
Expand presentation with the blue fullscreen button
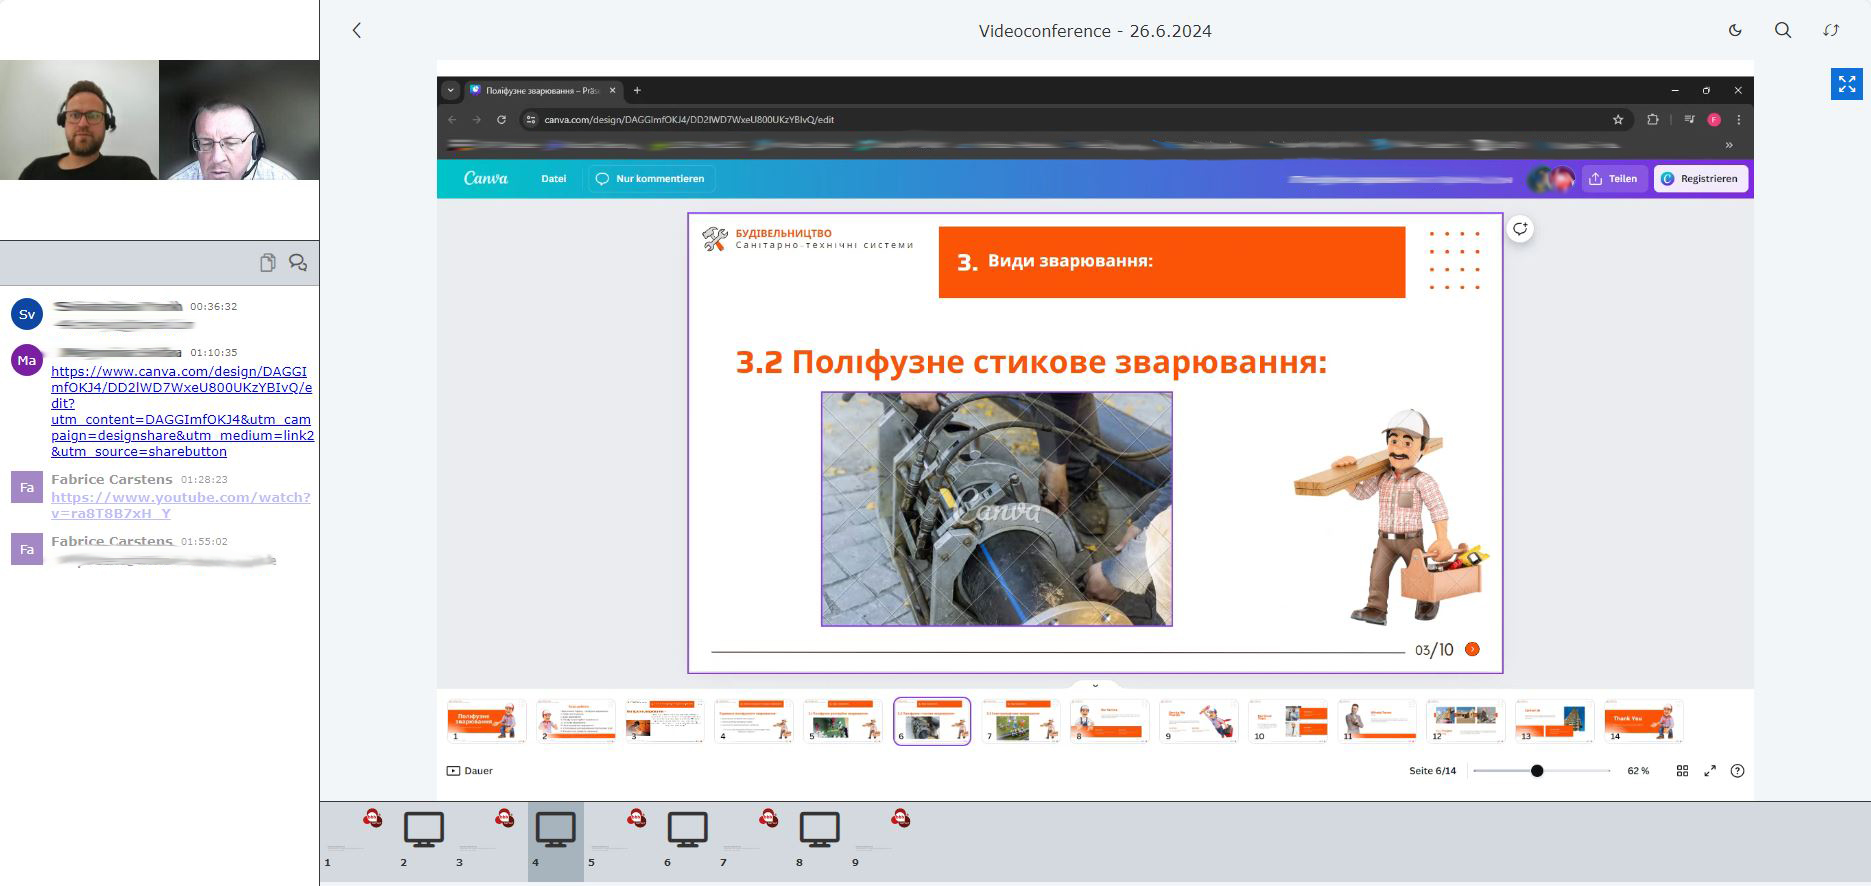click(1846, 84)
